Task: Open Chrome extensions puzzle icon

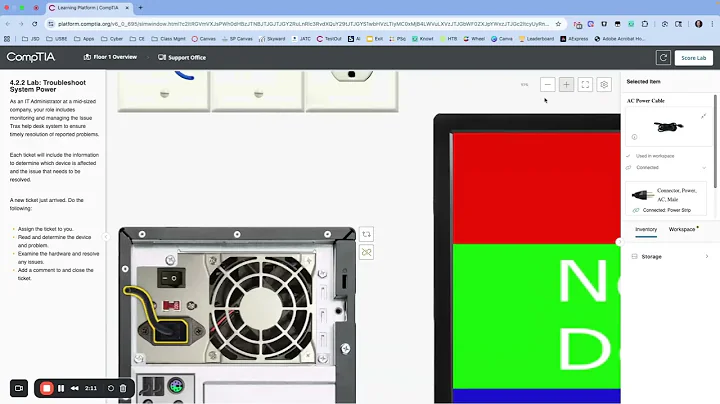Action: [645, 24]
